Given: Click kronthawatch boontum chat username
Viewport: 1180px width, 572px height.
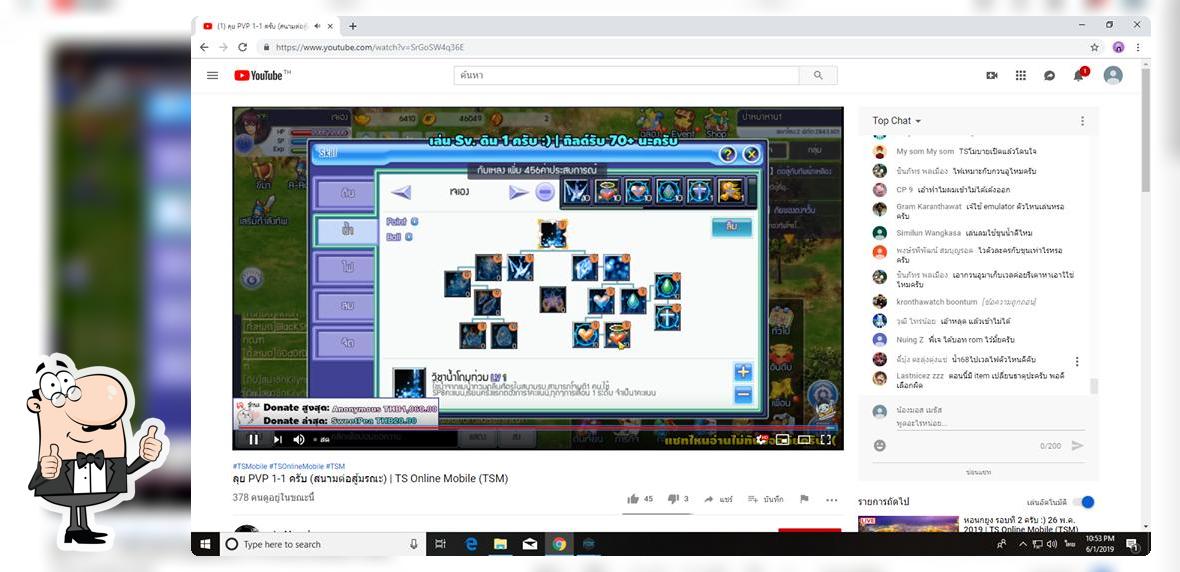Looking at the screenshot, I should (935, 302).
